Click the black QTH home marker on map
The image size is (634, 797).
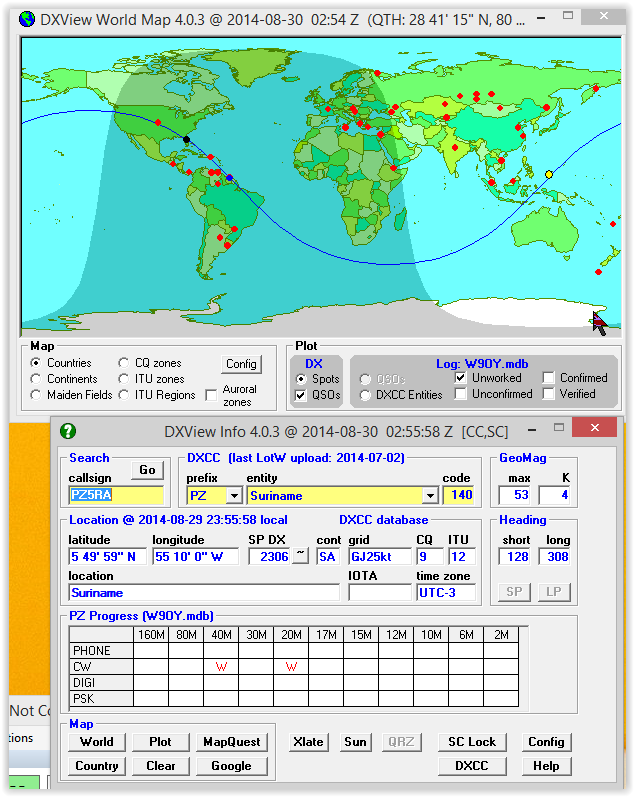coord(187,139)
